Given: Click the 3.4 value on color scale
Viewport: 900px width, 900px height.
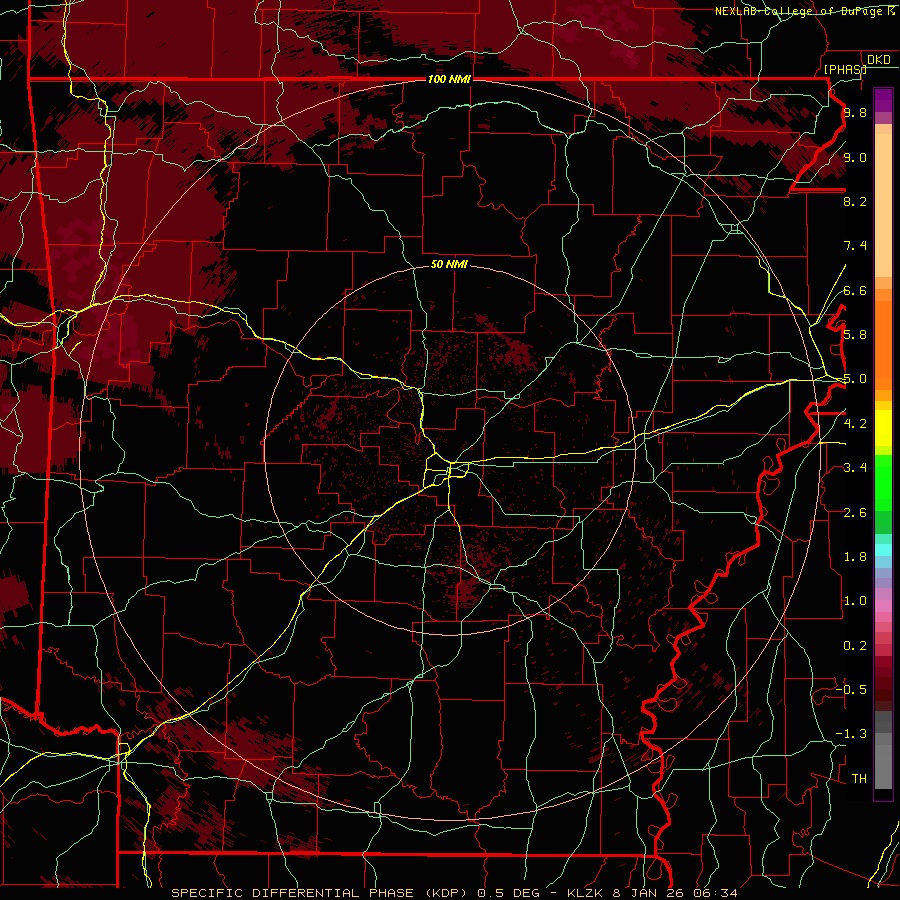Looking at the screenshot, I should [x=855, y=468].
